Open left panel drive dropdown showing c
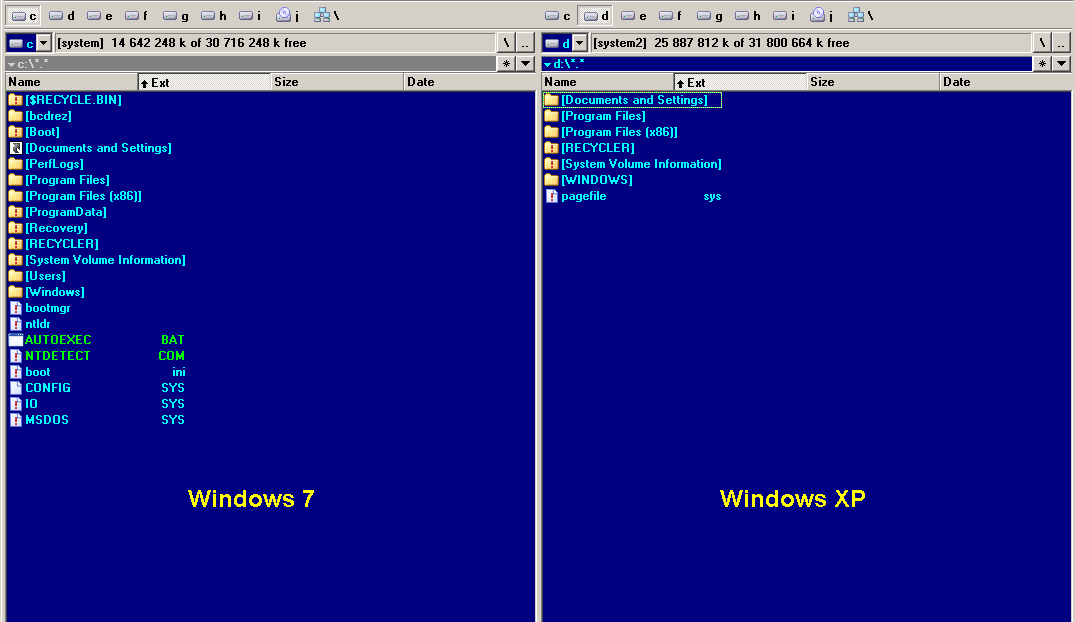1075x622 pixels. (29, 43)
